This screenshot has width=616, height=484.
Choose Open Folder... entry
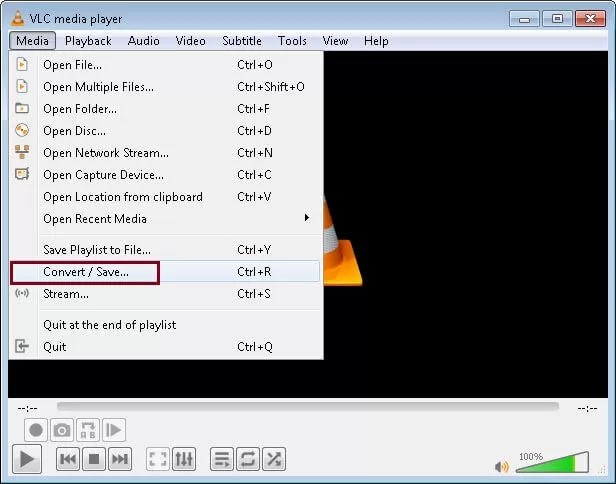pyautogui.click(x=165, y=109)
